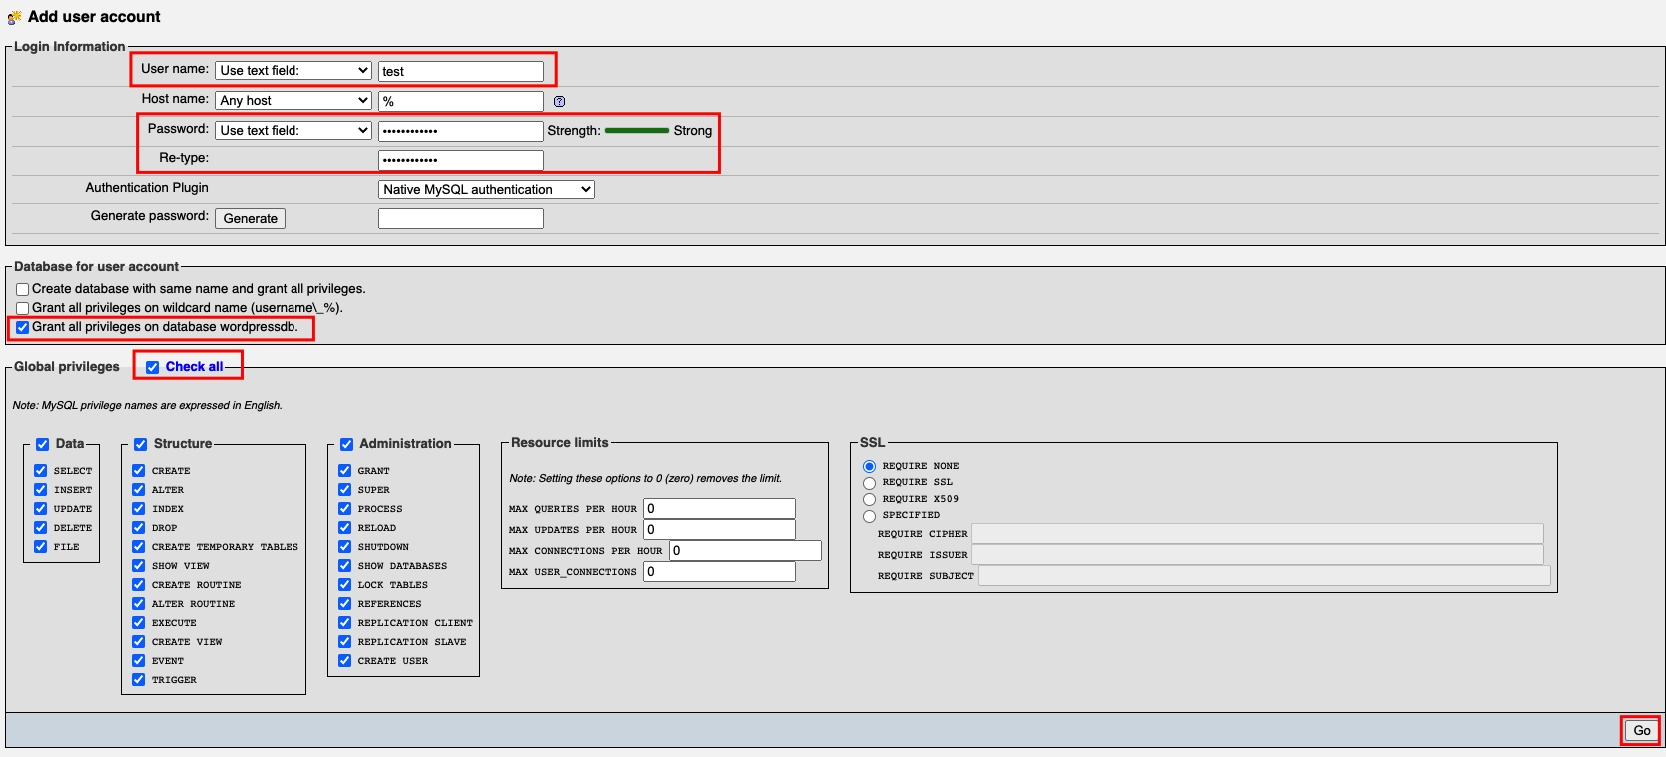The width and height of the screenshot is (1666, 757).
Task: Uncheck the DROP structure privilege
Action: point(139,528)
